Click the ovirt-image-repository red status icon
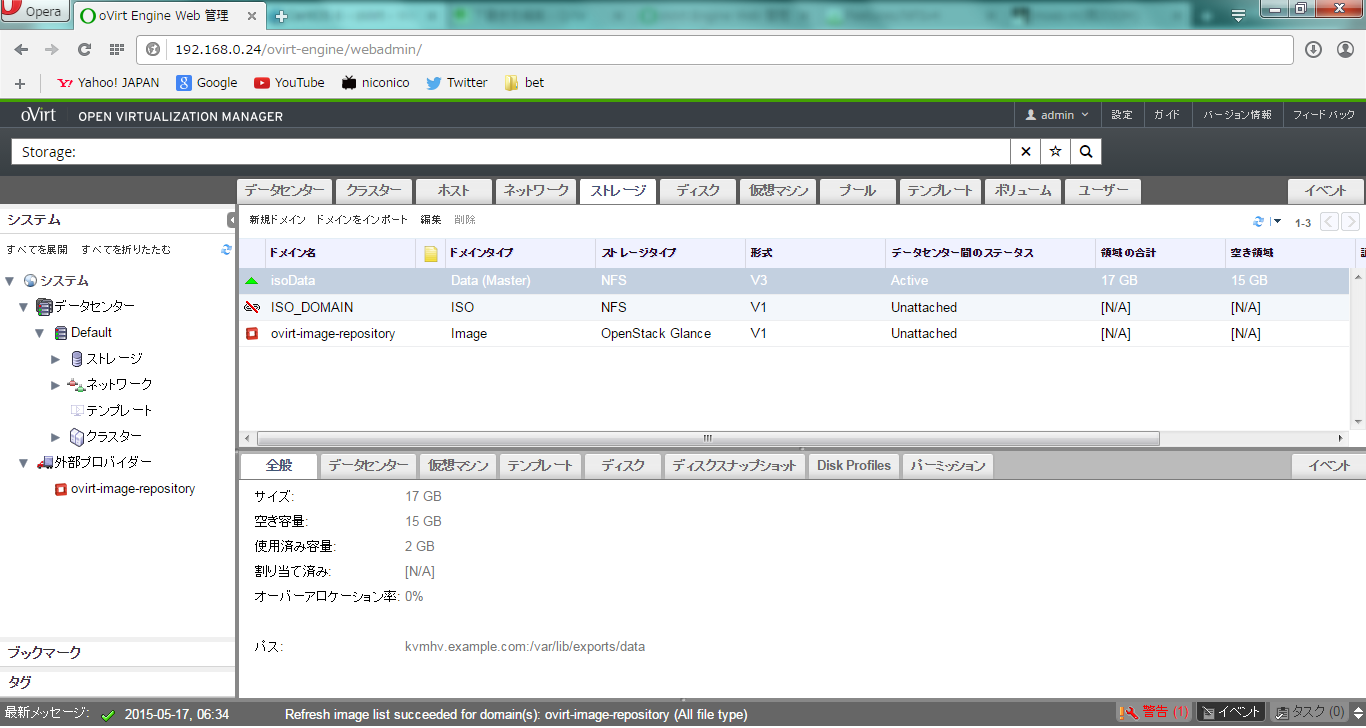 click(251, 333)
